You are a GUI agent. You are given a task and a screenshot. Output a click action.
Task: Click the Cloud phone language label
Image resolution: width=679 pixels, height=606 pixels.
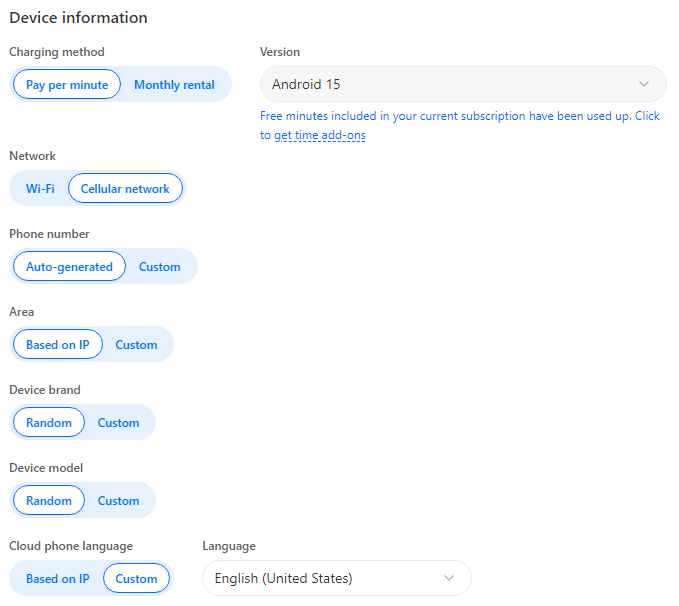[71, 546]
